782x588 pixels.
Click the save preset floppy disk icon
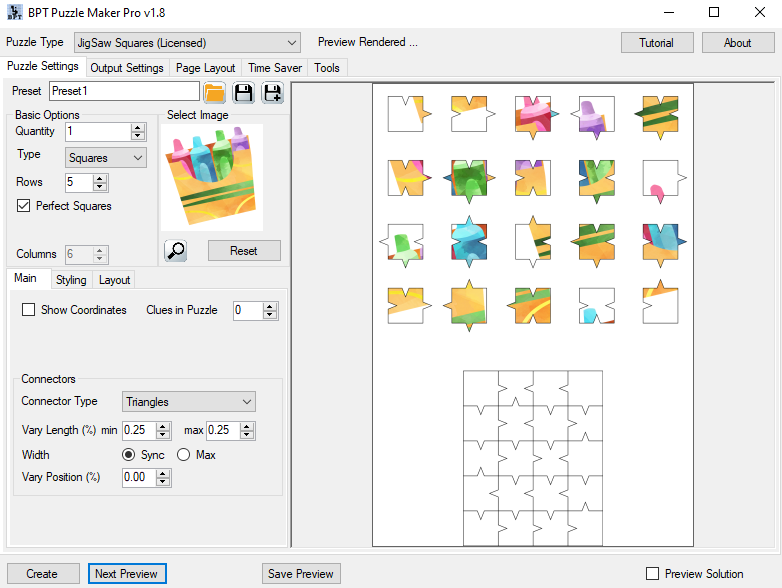coord(243,92)
